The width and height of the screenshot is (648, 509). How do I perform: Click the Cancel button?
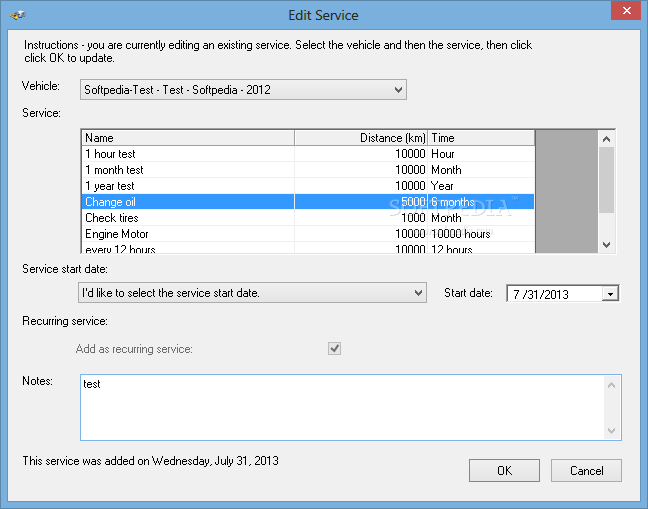coord(586,471)
